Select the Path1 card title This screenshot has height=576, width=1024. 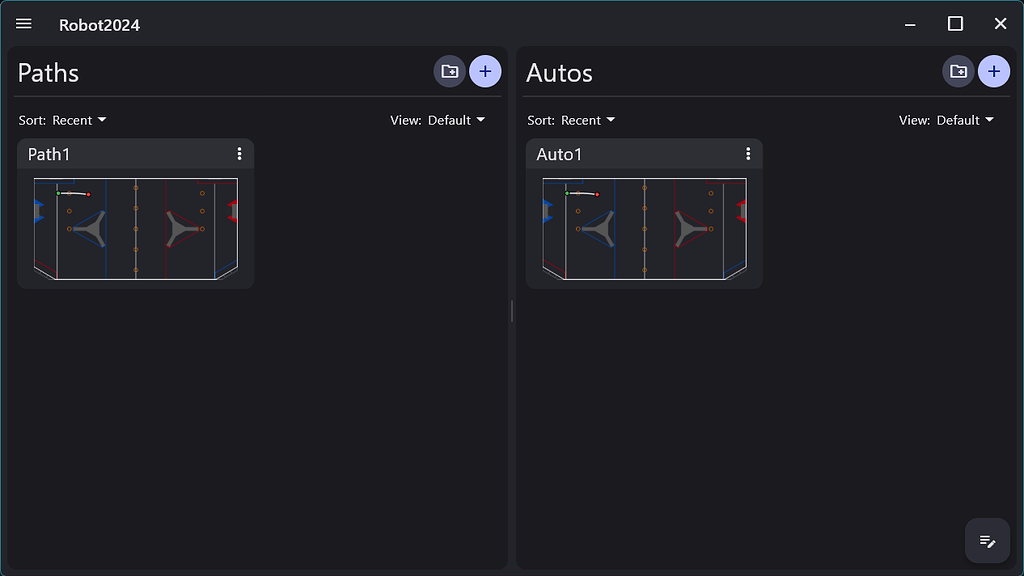(50, 154)
